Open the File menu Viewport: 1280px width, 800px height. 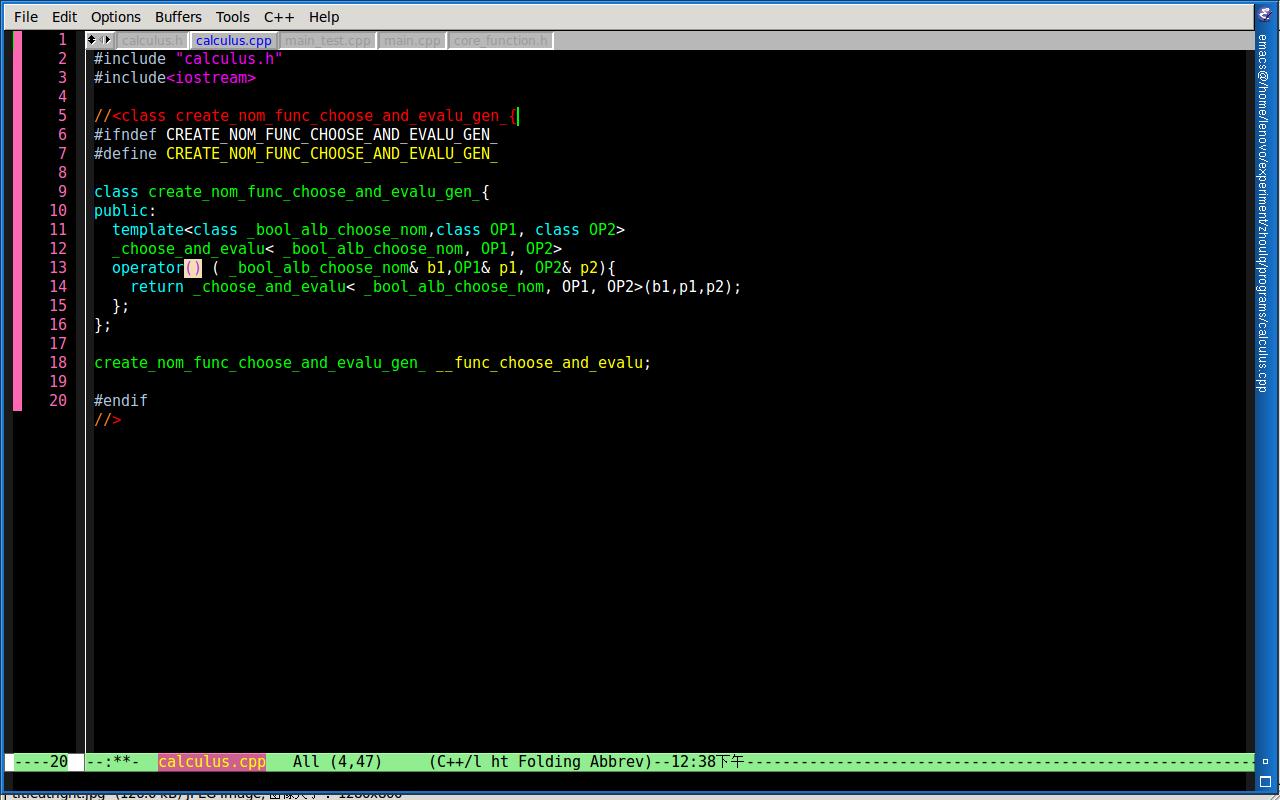coord(26,17)
